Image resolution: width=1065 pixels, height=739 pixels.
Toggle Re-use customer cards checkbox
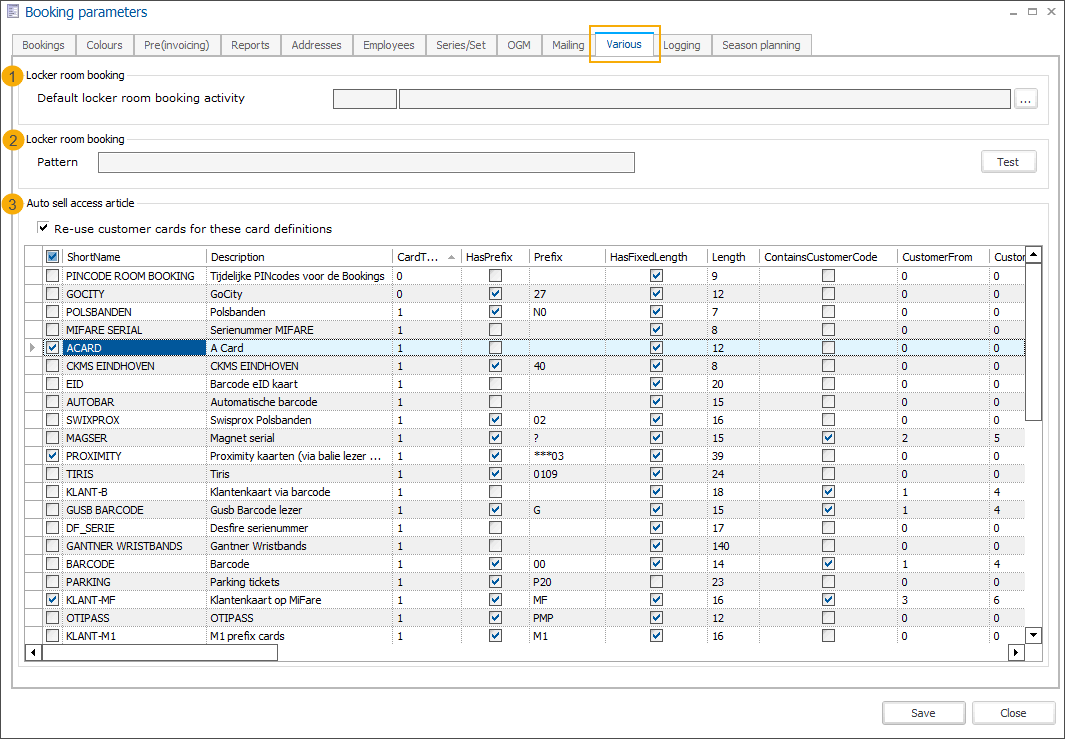click(x=43, y=228)
